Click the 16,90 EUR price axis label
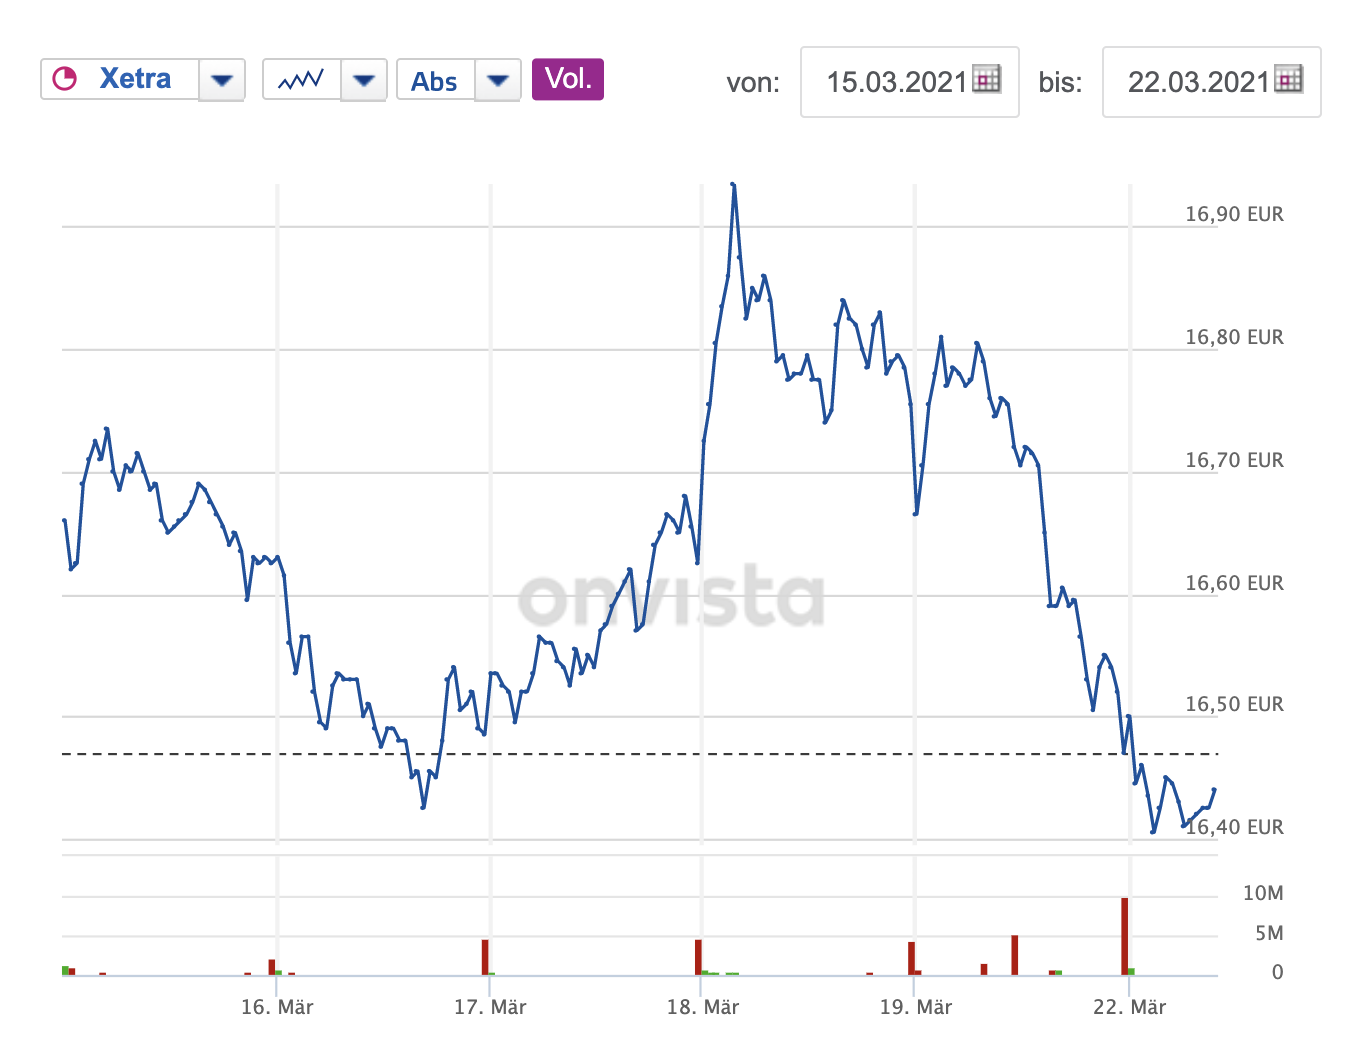Screen dimensions: 1348x1048 point(1234,214)
